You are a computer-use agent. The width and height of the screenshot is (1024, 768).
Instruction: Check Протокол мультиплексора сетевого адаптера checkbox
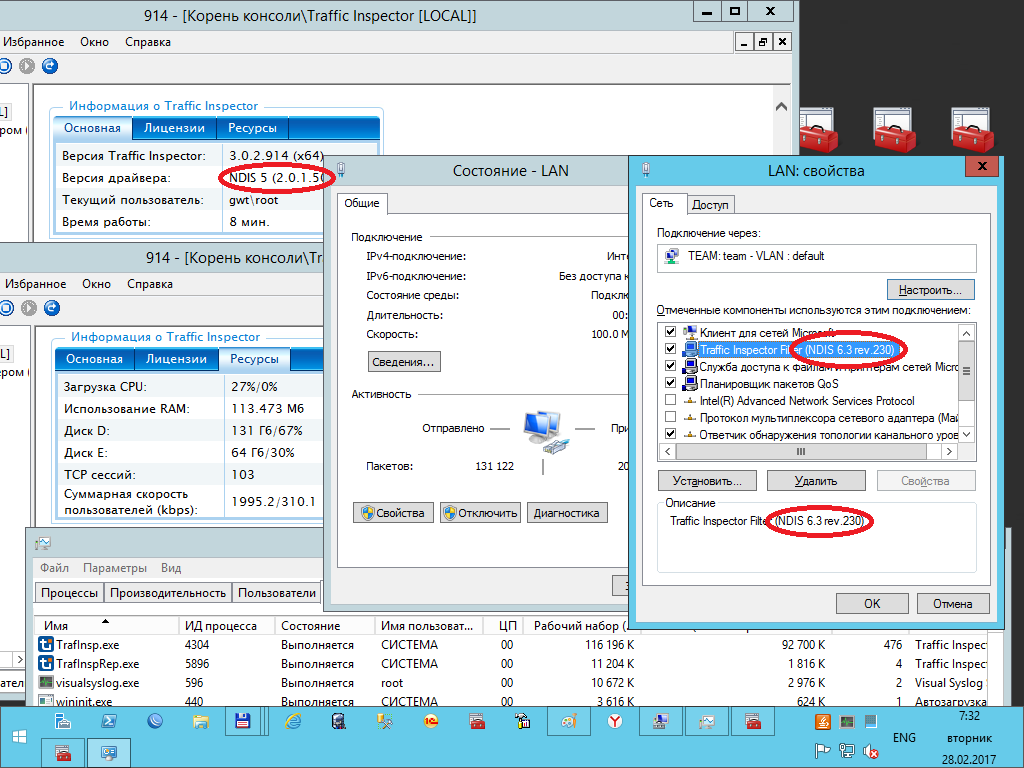point(670,417)
